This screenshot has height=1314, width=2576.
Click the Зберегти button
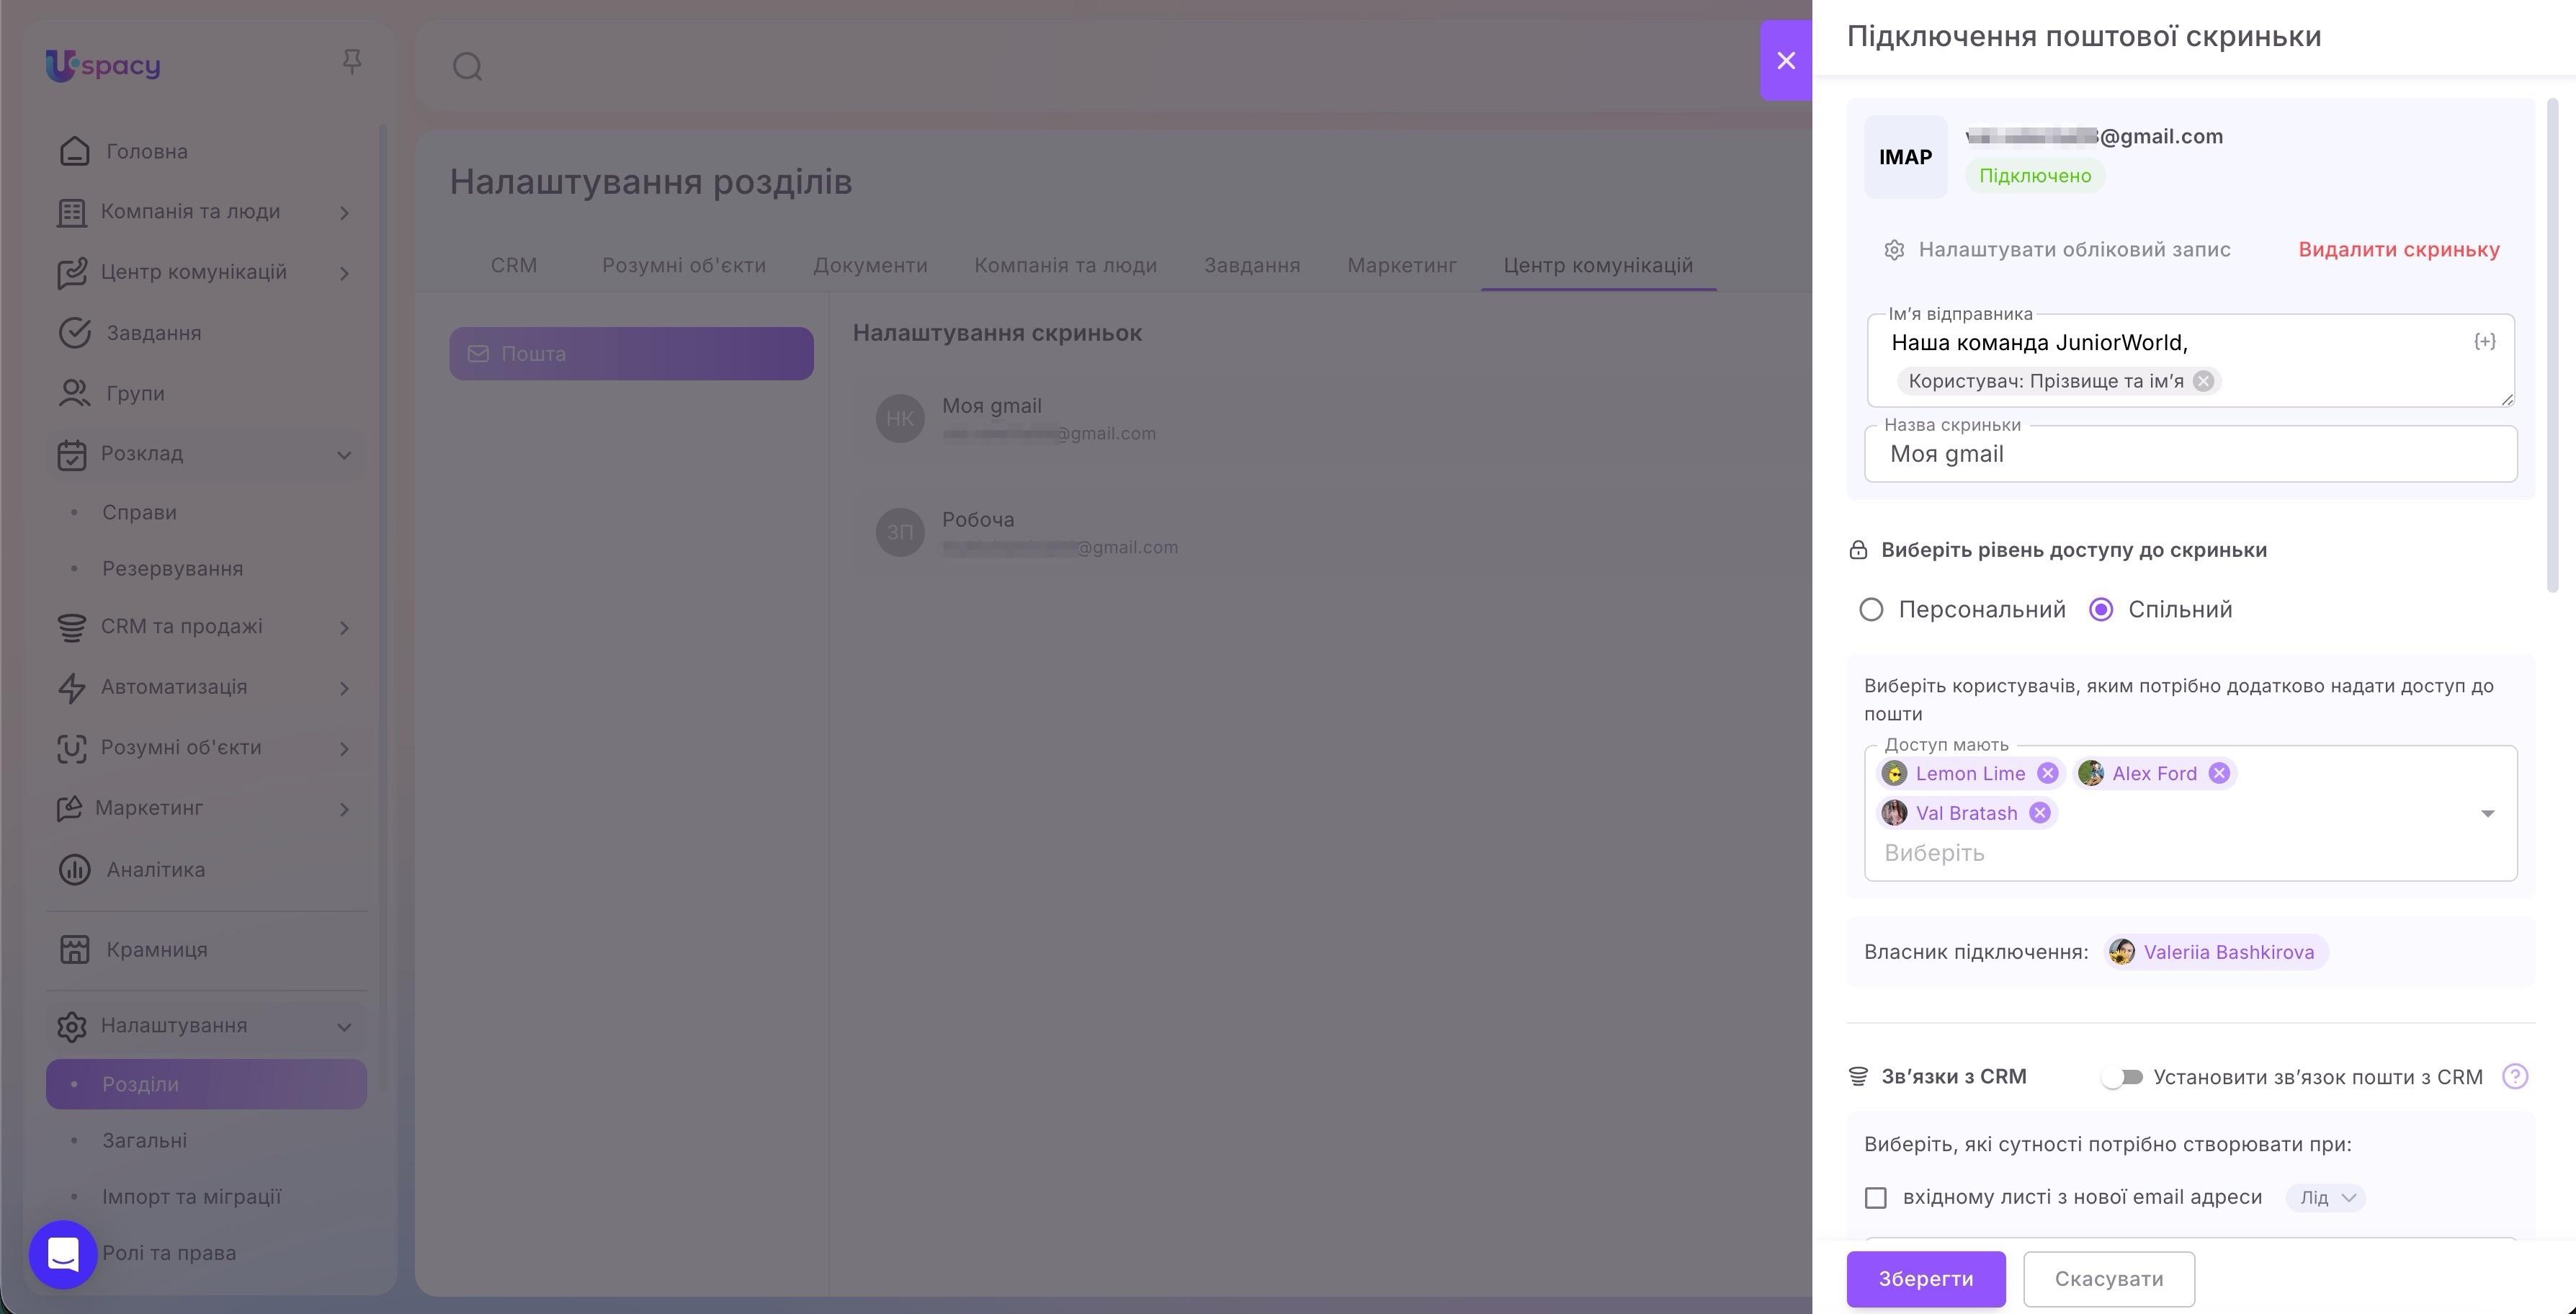point(1926,1279)
